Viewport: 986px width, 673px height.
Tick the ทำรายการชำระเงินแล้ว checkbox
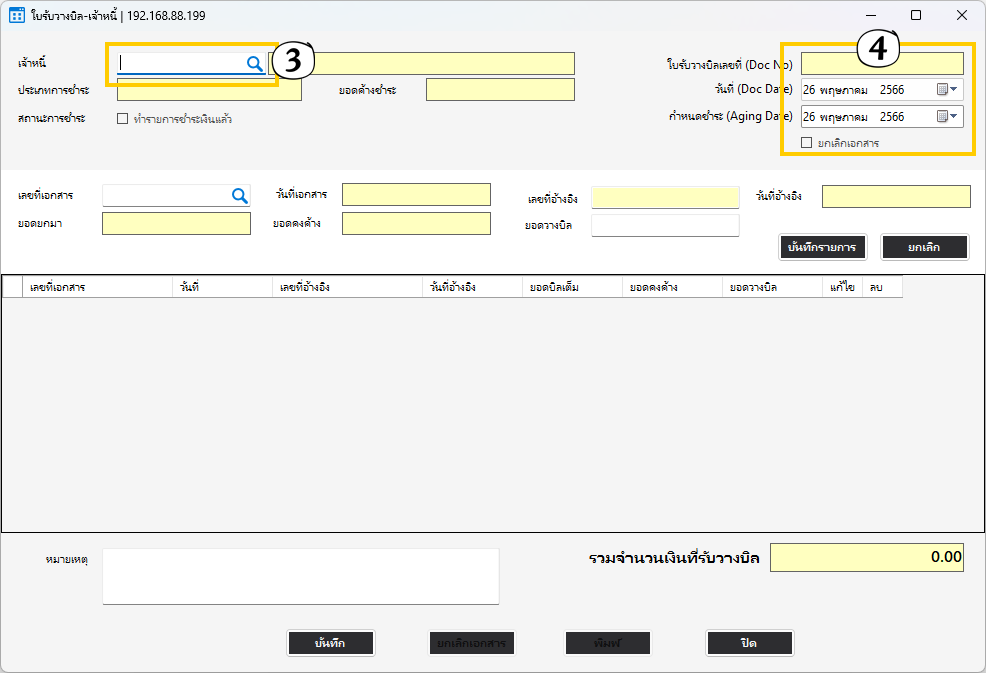coord(123,119)
